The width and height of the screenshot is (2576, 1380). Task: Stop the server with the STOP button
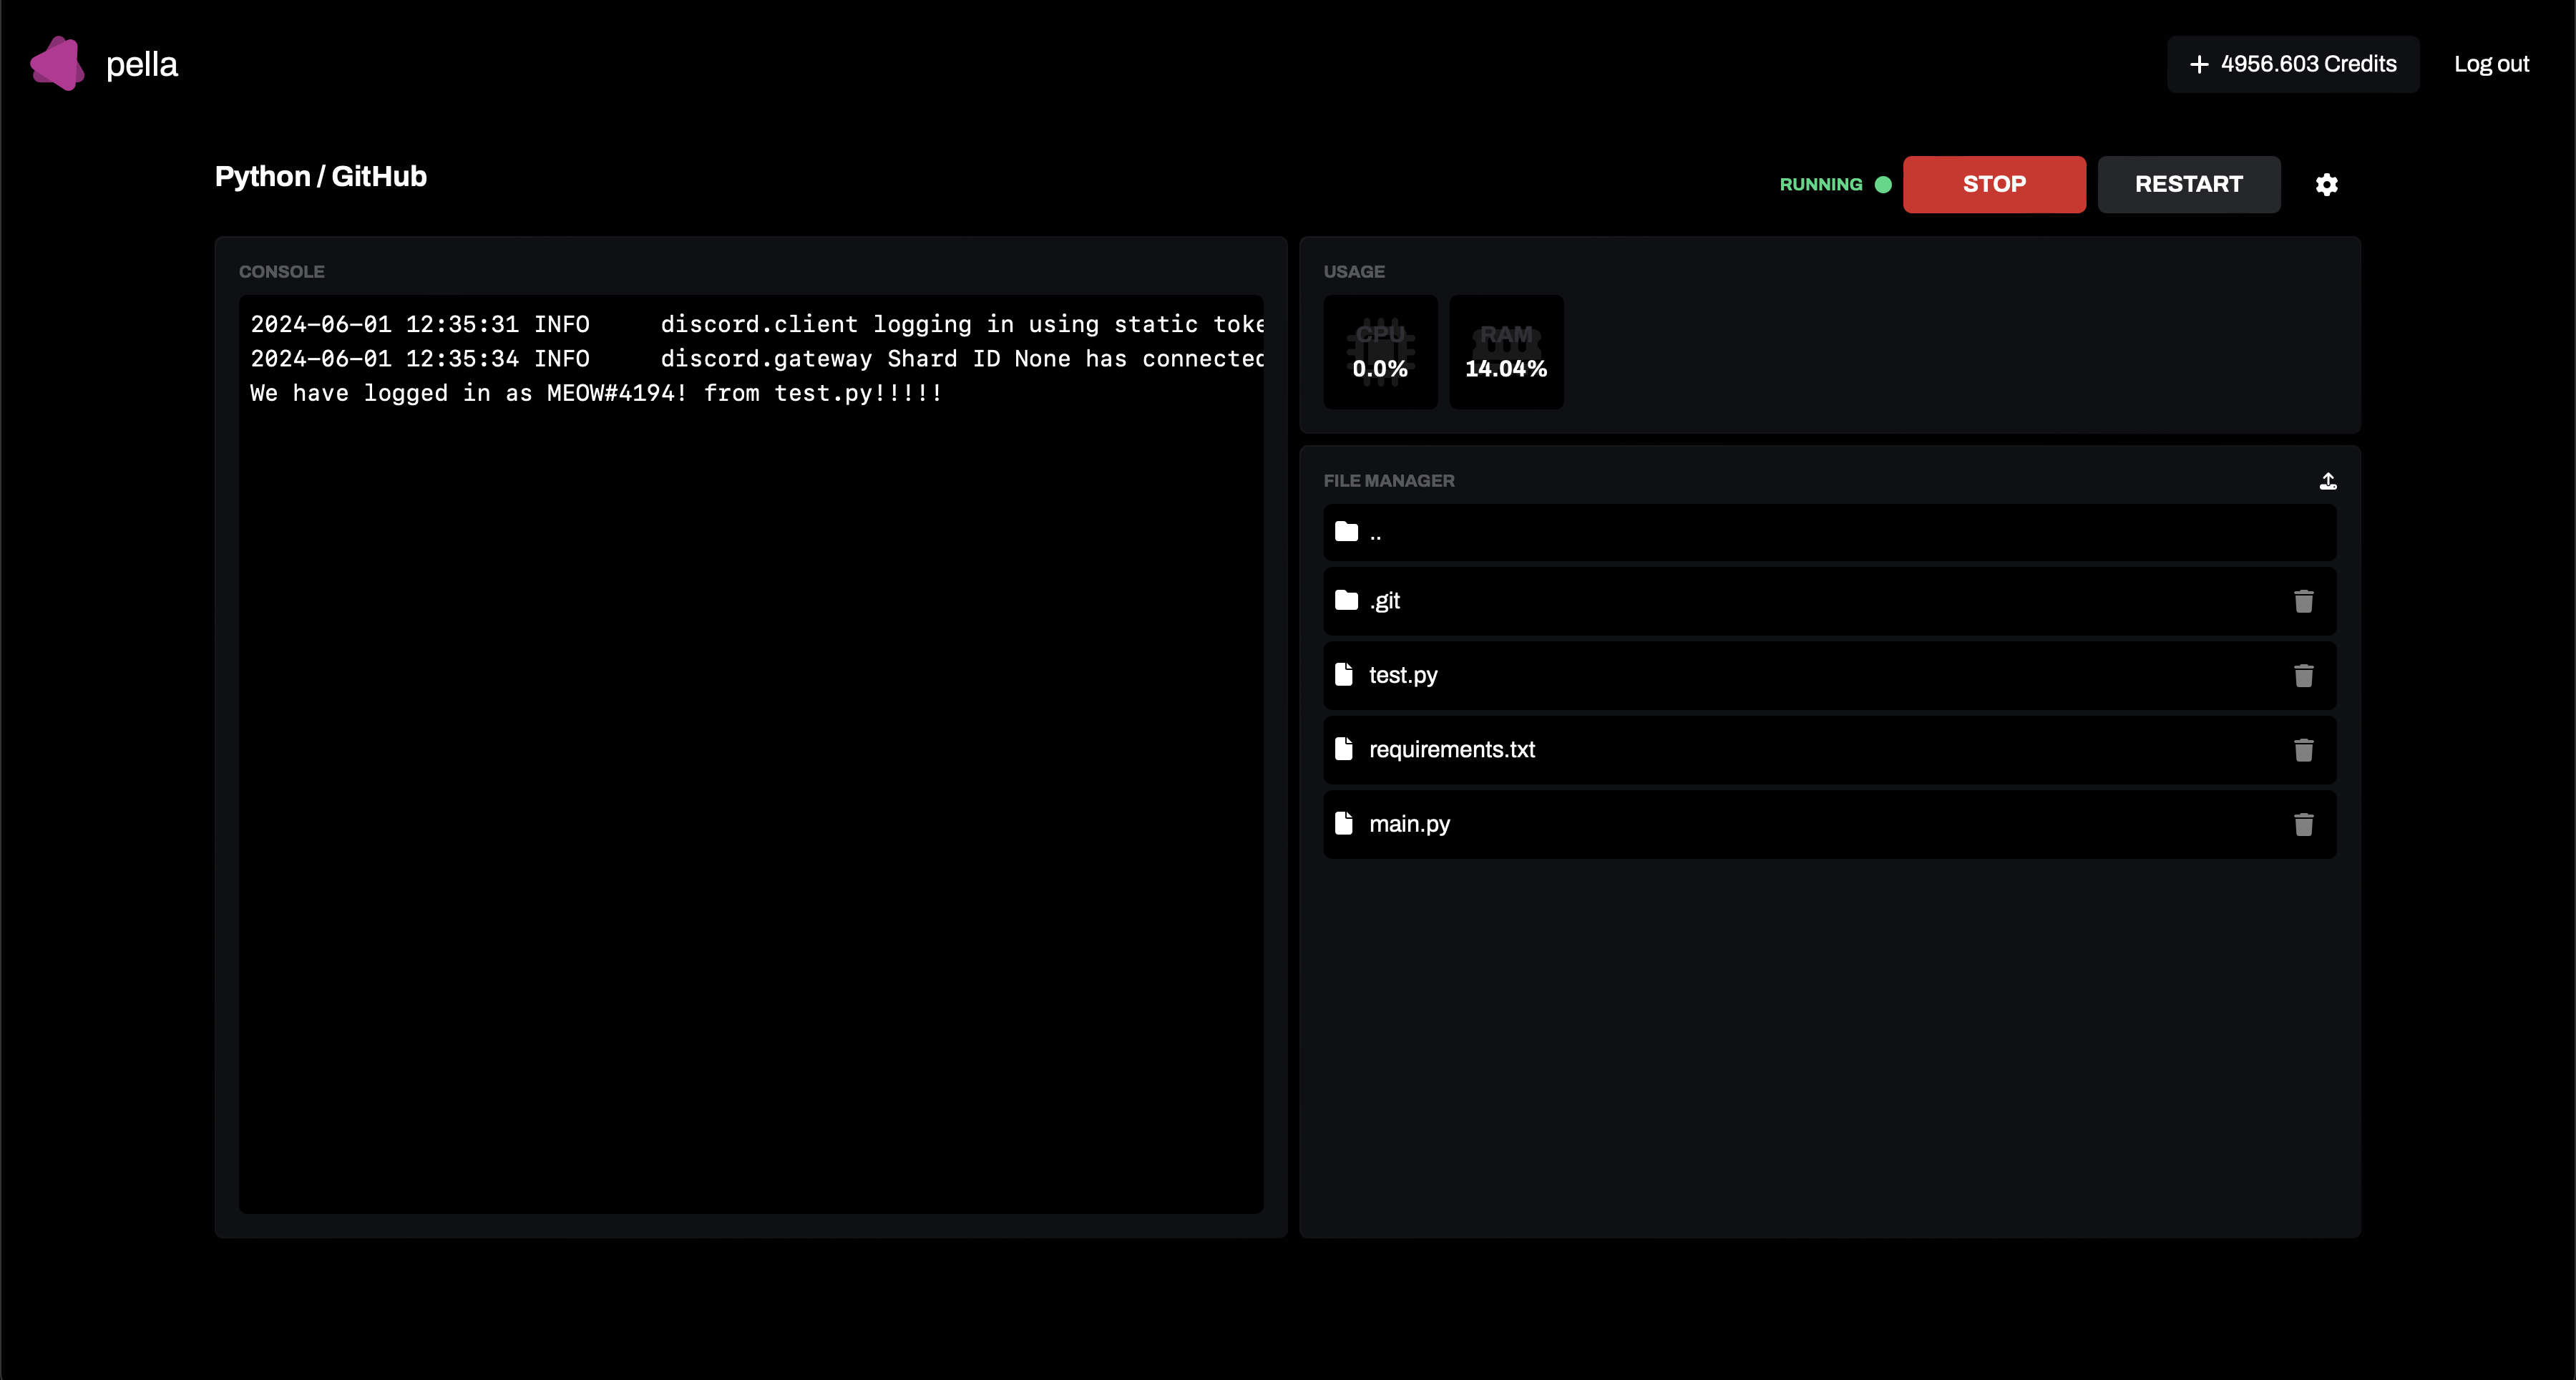tap(1994, 184)
